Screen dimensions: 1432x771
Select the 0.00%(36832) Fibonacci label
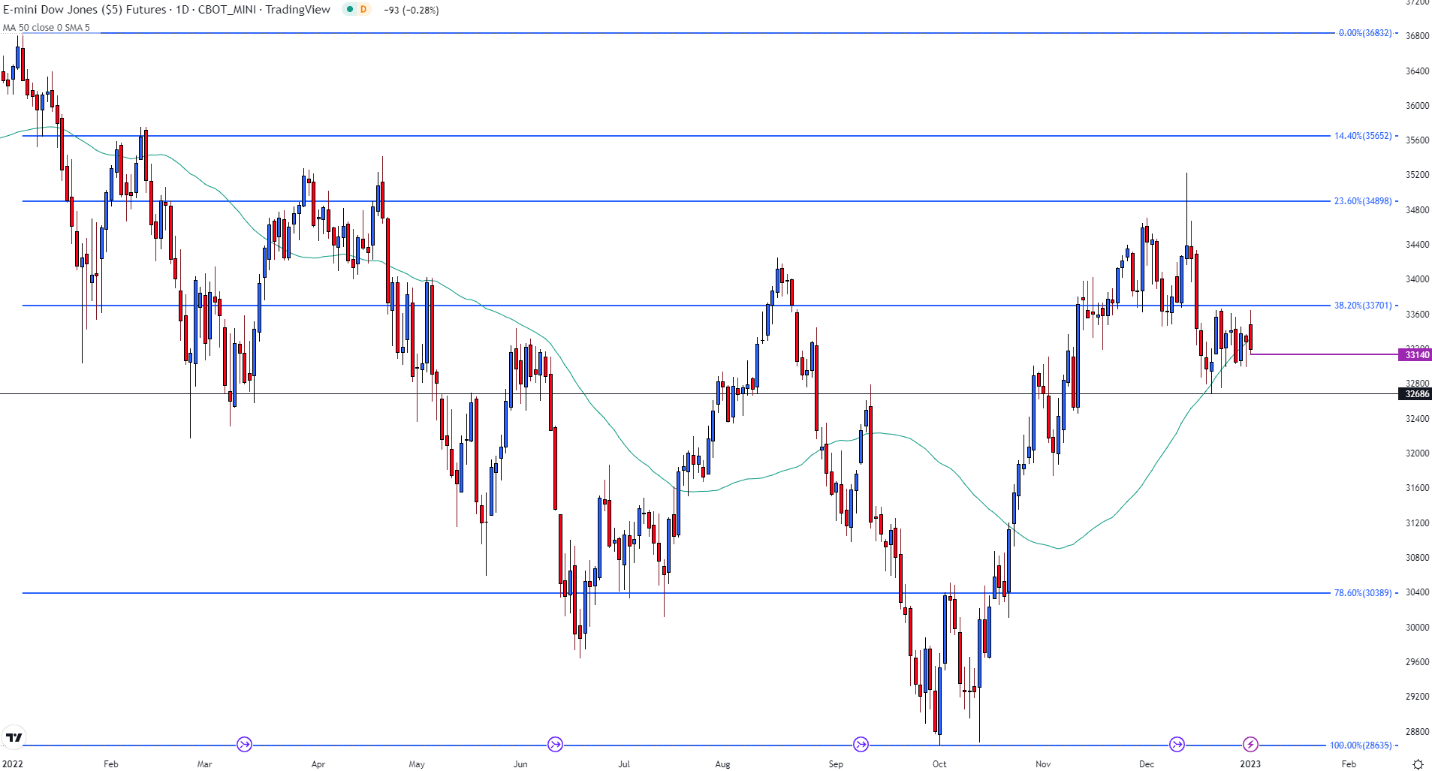point(1364,33)
